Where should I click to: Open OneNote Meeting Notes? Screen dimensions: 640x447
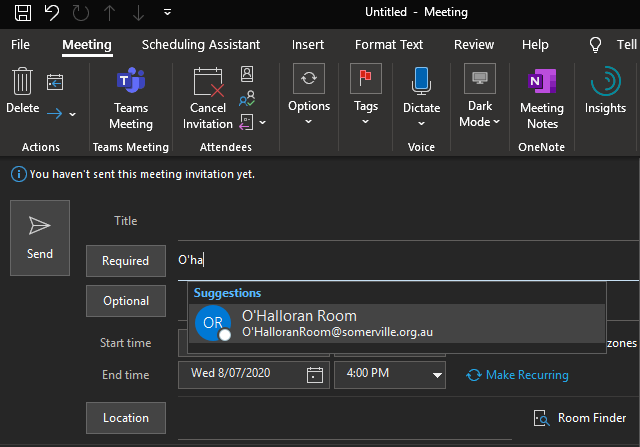[542, 99]
